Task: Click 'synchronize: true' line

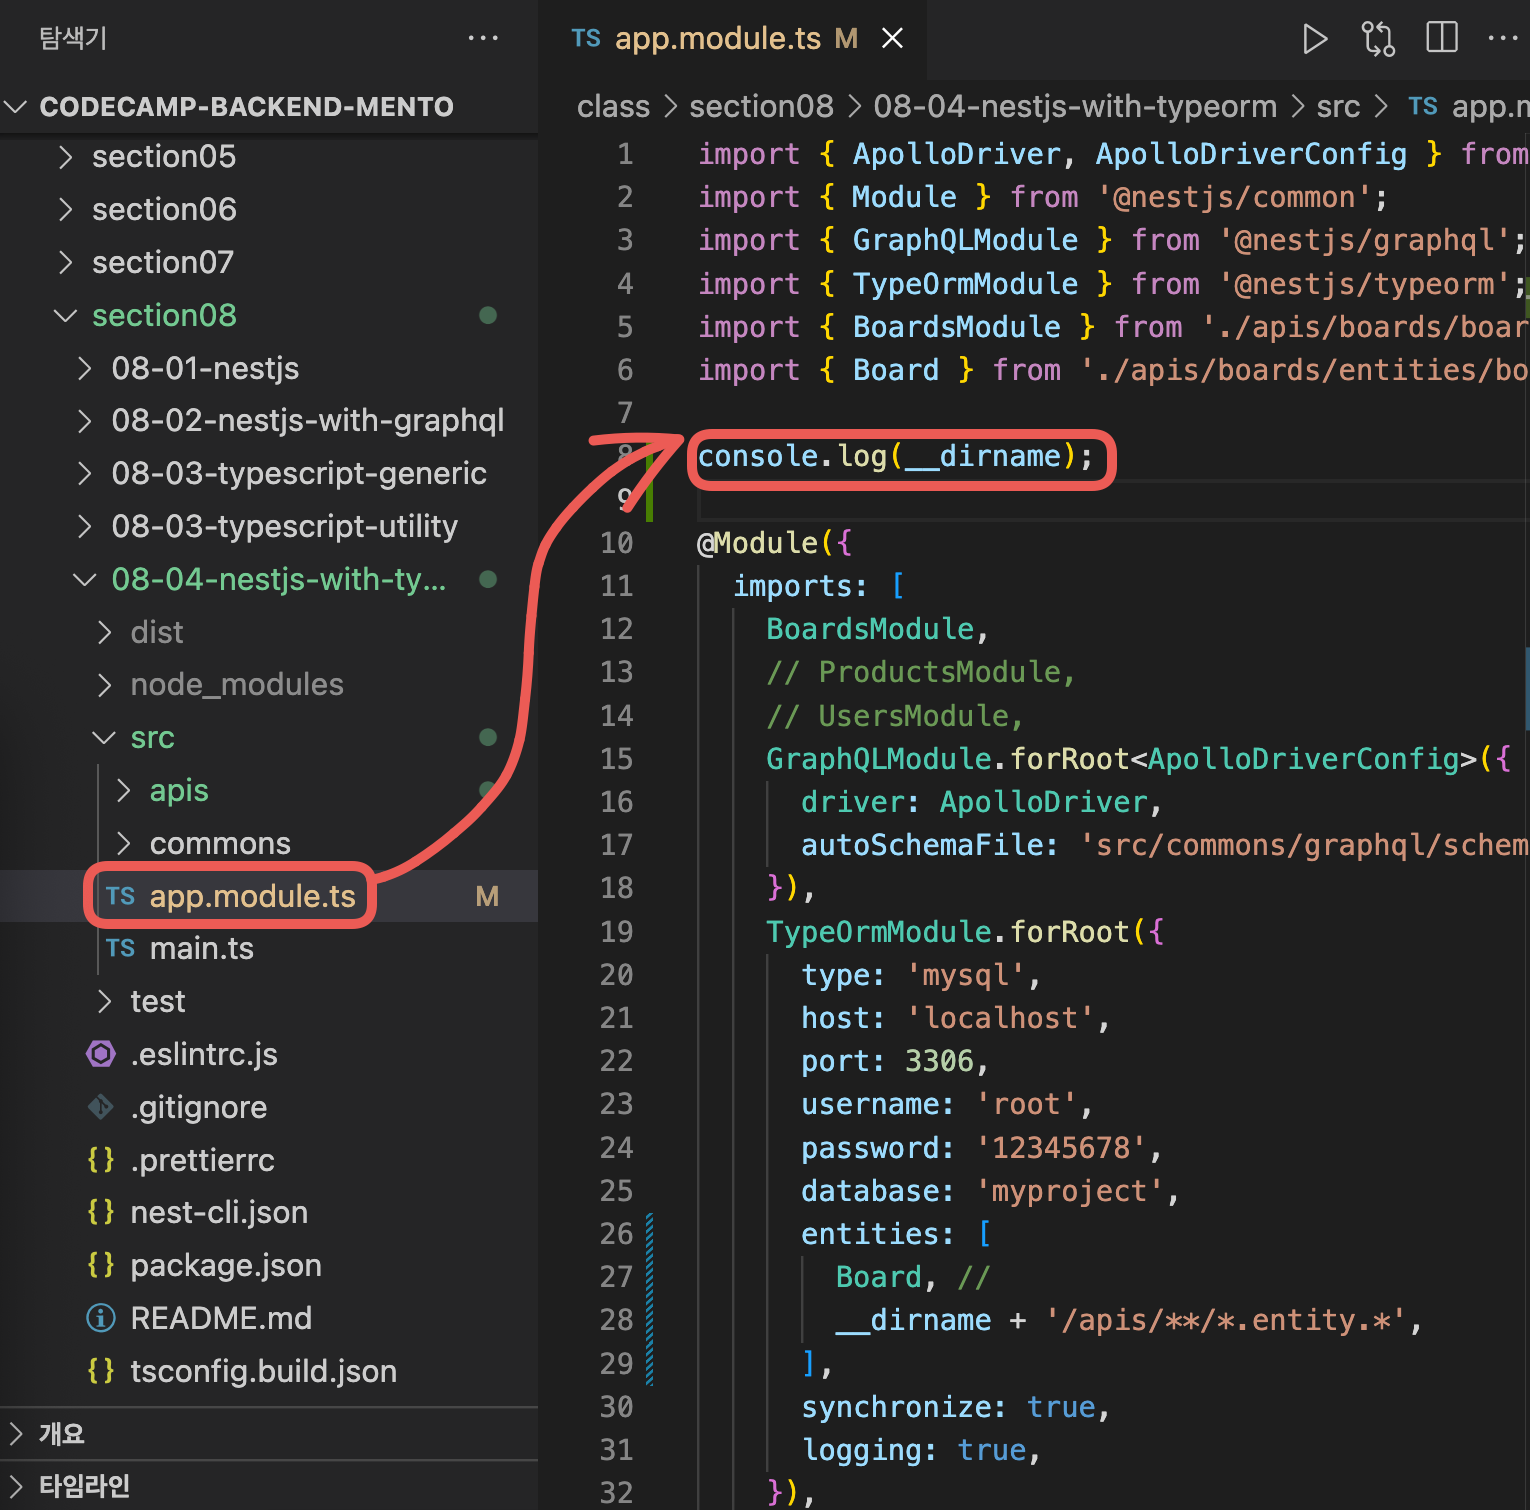Action: click(x=955, y=1407)
